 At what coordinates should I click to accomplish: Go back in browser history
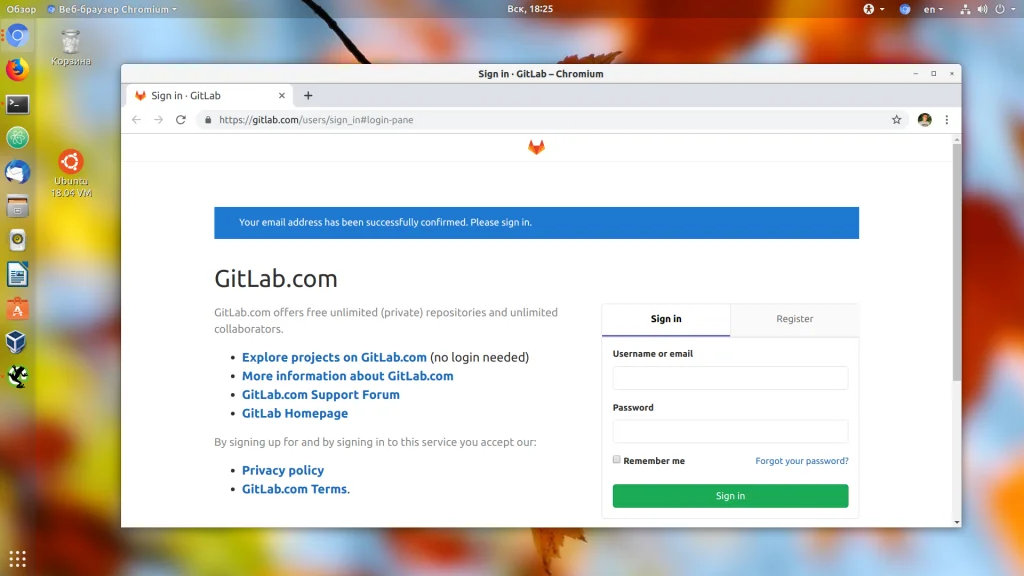136,120
